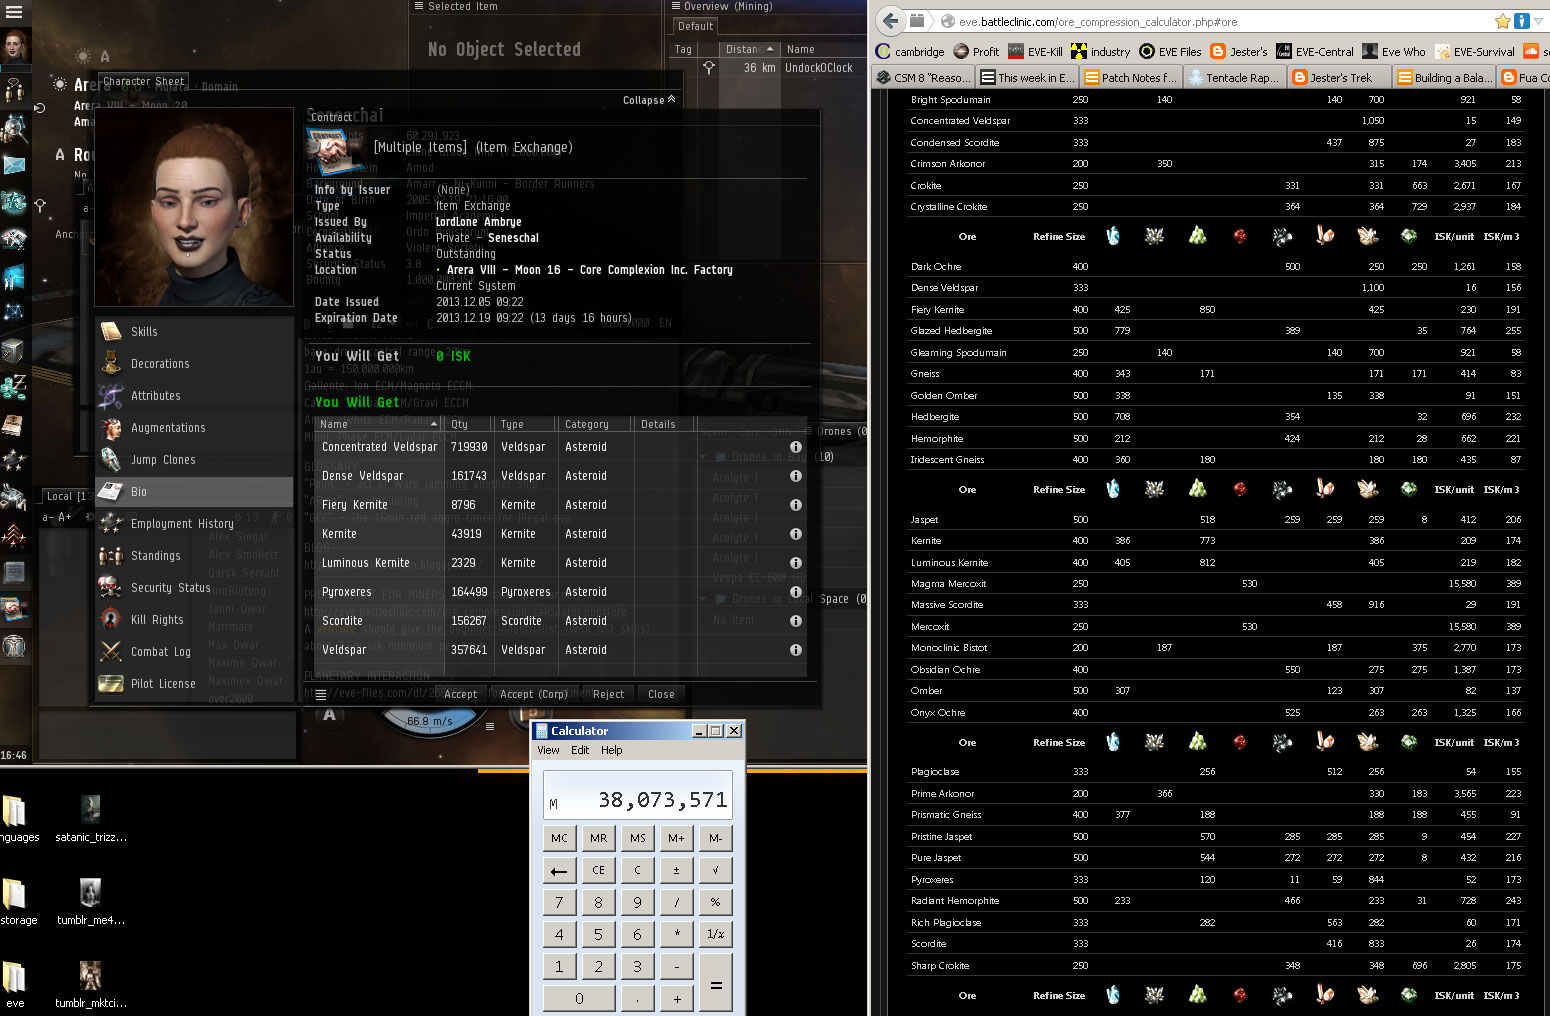
Task: Open the Patch Notes bookmark
Action: (x=1131, y=77)
